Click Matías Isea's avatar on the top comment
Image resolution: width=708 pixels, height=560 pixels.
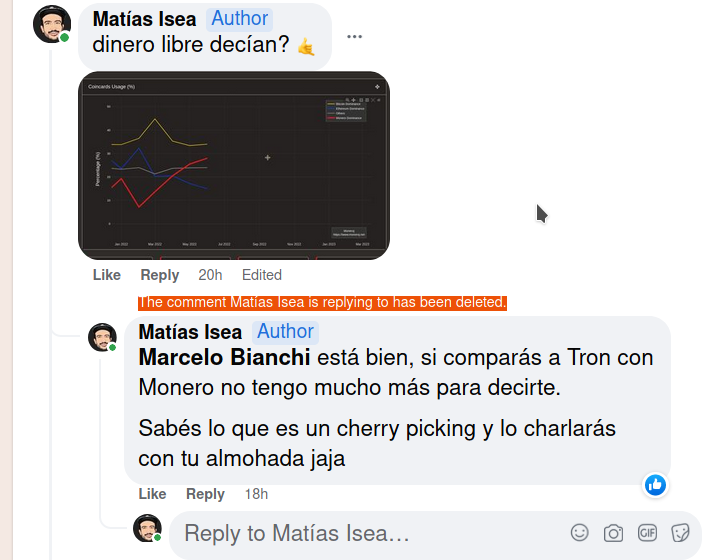click(x=52, y=24)
